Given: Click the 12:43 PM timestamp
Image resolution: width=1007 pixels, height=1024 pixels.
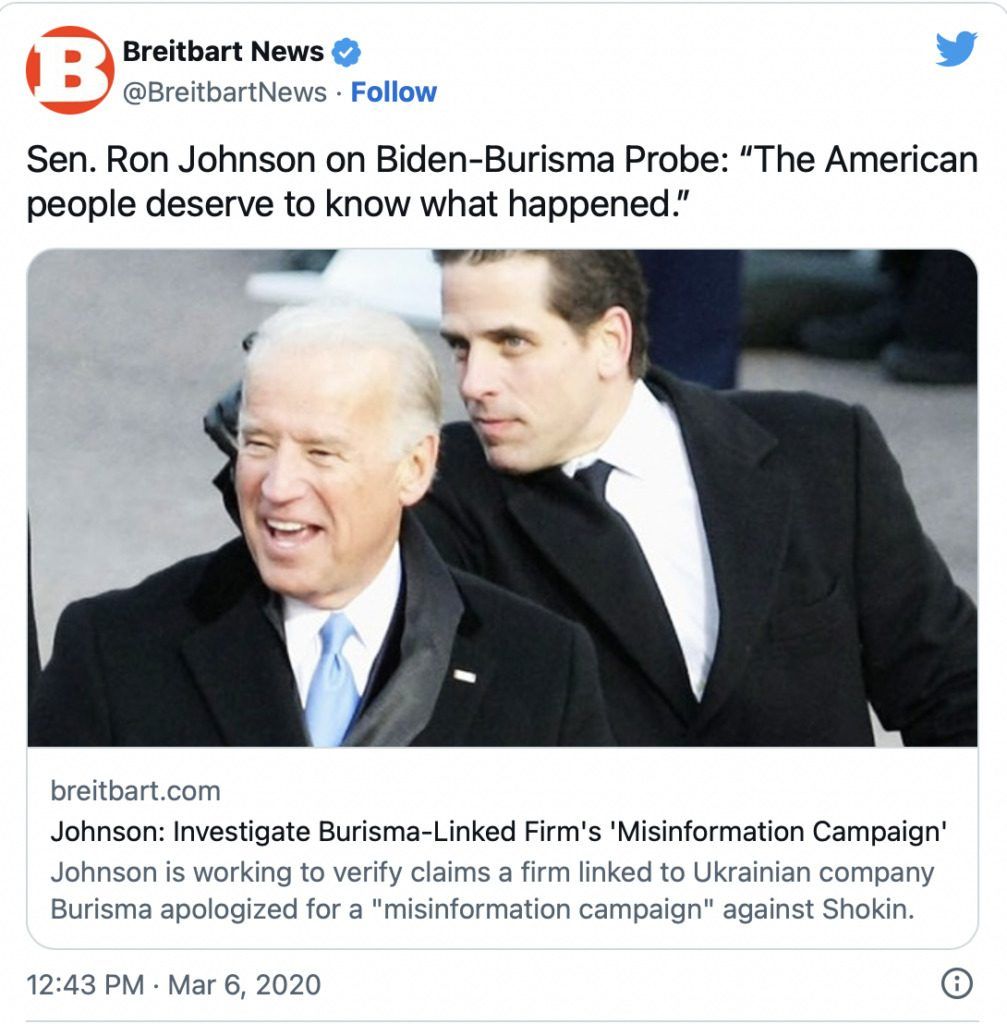Looking at the screenshot, I should point(86,985).
